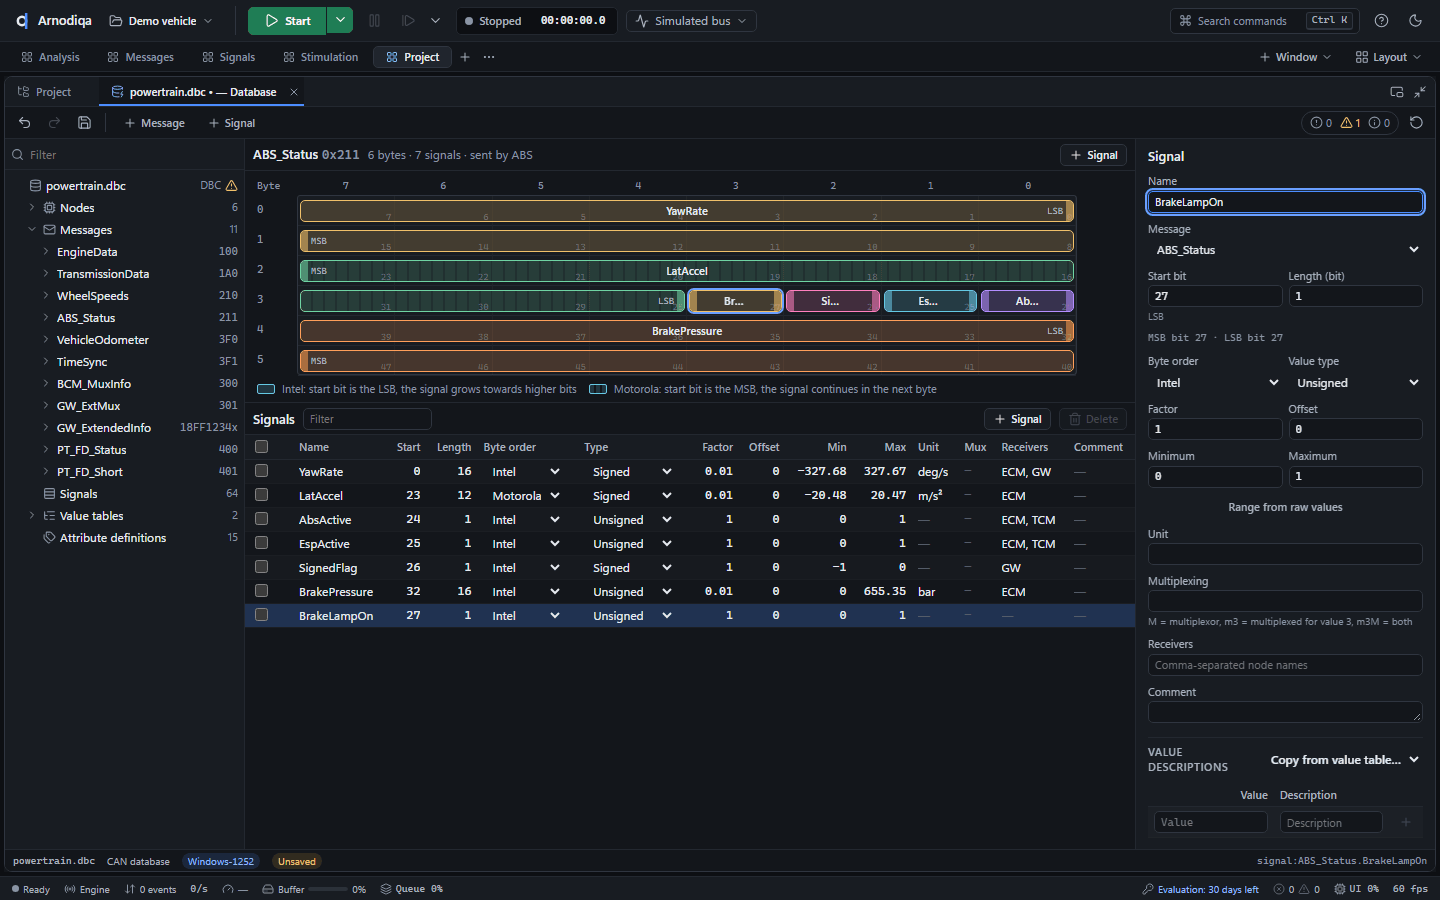The width and height of the screenshot is (1440, 900).
Task: Click the Receivers input field
Action: pyautogui.click(x=1285, y=665)
